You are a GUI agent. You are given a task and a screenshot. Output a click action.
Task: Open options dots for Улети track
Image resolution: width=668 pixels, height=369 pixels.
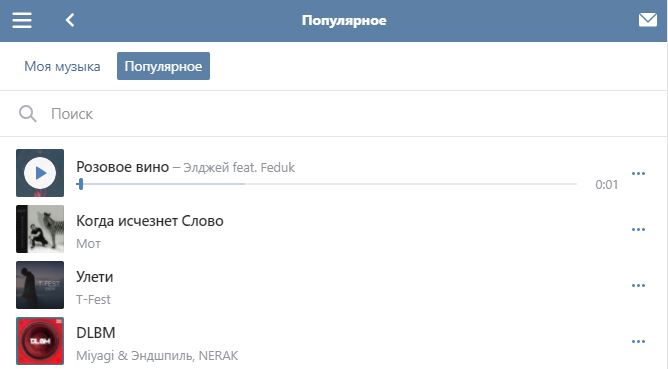(638, 285)
